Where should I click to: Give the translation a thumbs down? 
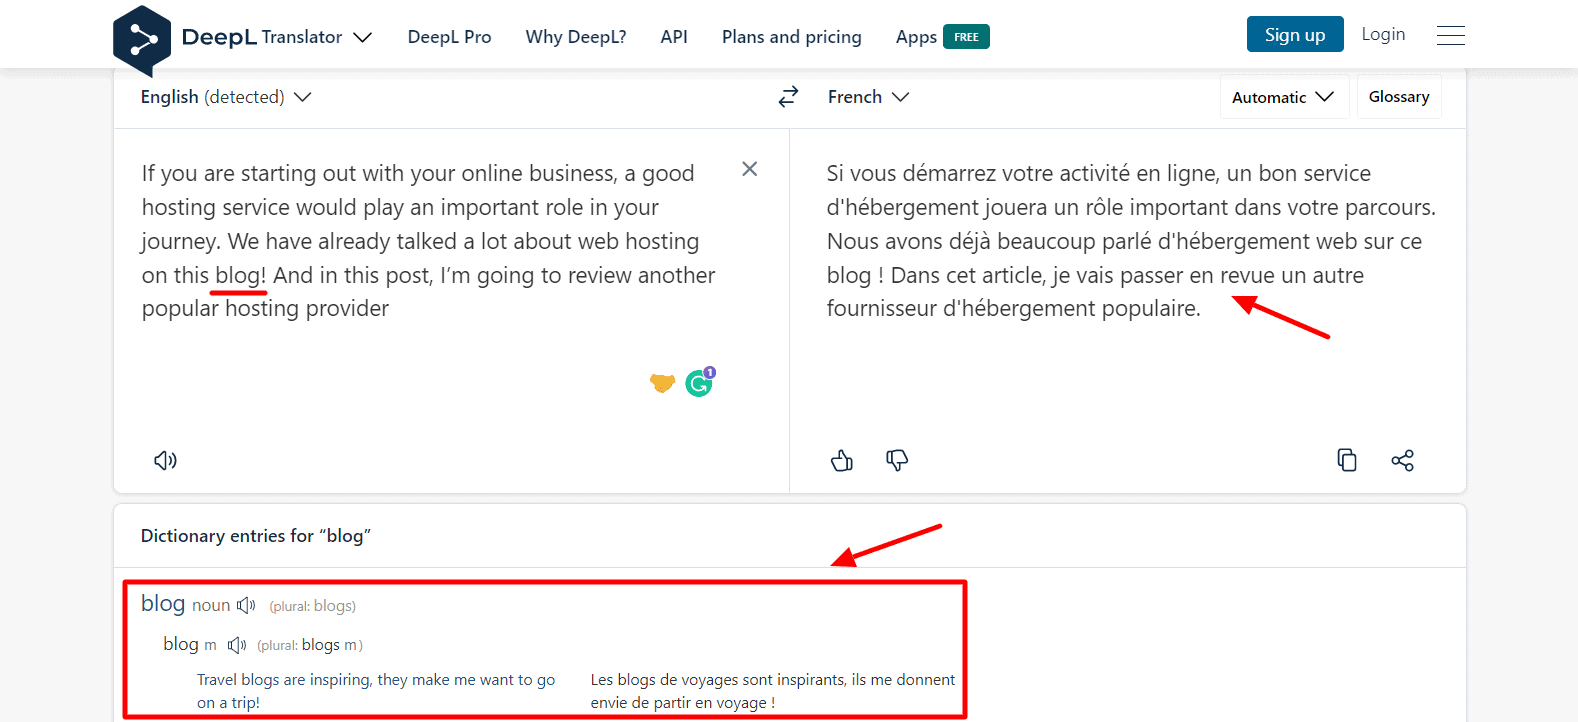coord(897,460)
